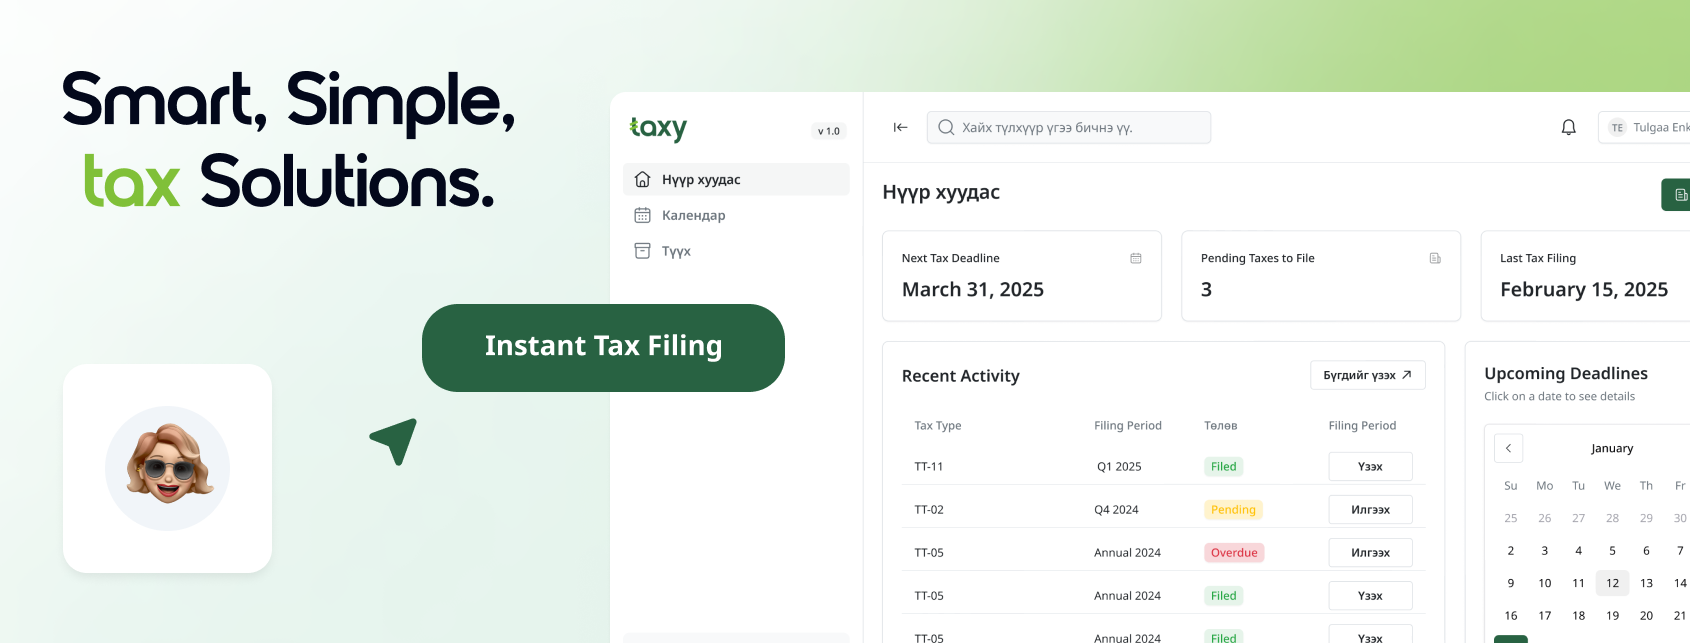Viewport: 1690px width, 643px height.
Task: Click Upcoming Deadlines heading
Action: tap(1566, 373)
